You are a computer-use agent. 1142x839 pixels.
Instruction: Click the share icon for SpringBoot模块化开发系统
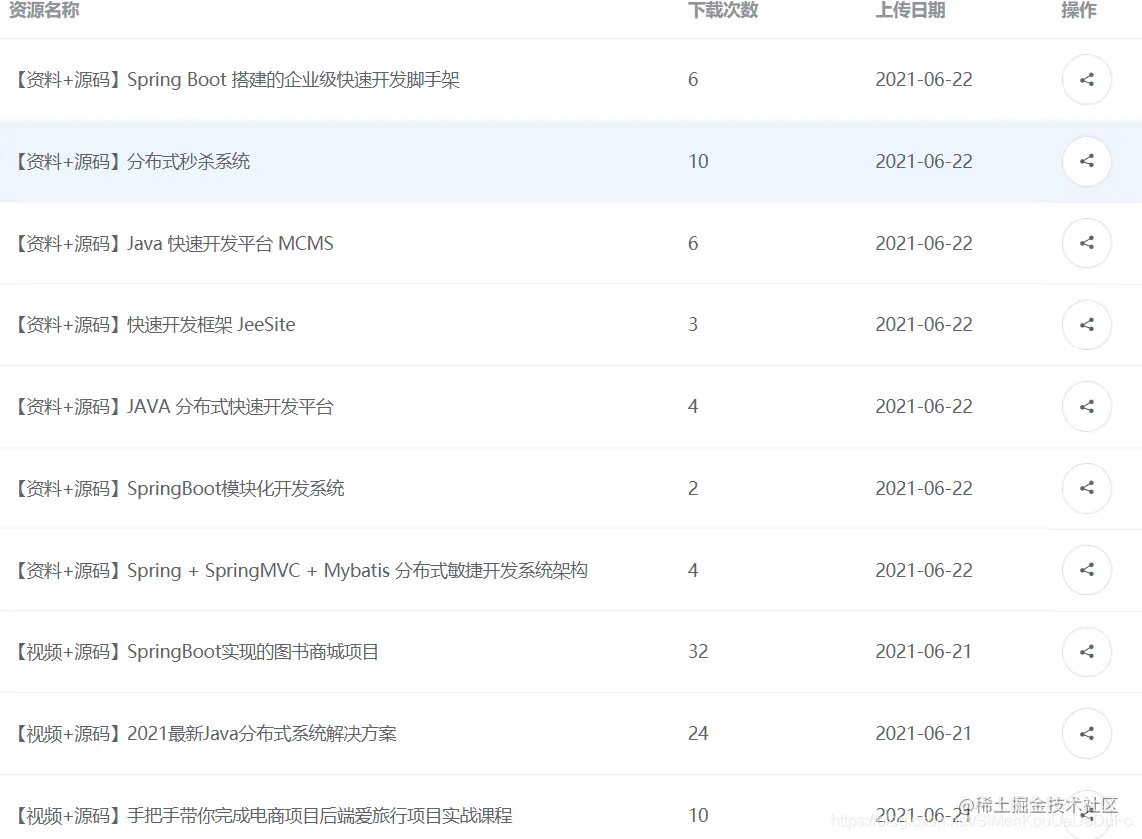(1087, 488)
